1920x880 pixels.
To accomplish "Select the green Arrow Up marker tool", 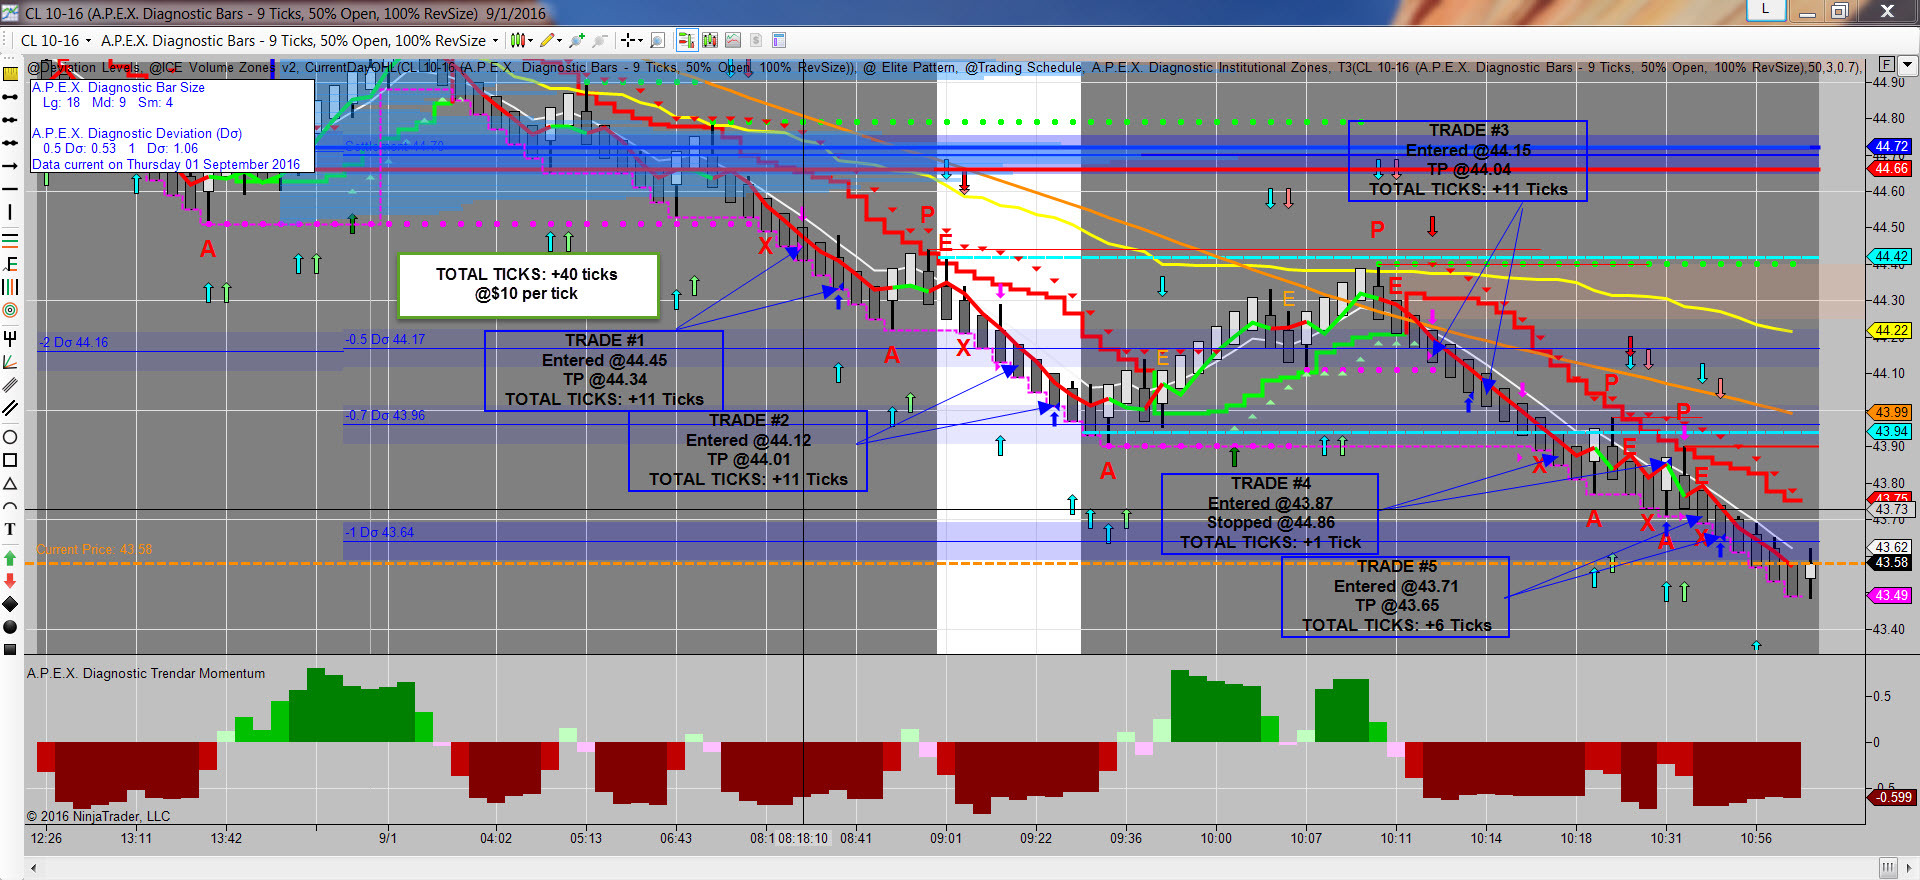I will pos(10,558).
